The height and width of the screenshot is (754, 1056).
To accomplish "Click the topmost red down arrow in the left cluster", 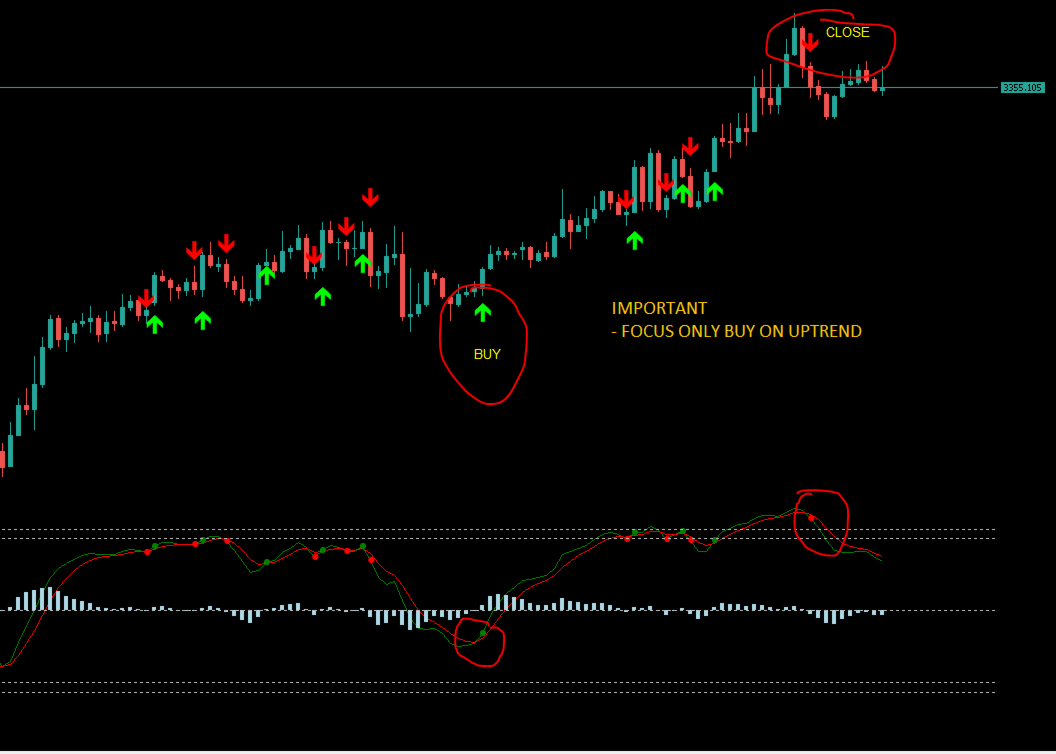I will (227, 242).
